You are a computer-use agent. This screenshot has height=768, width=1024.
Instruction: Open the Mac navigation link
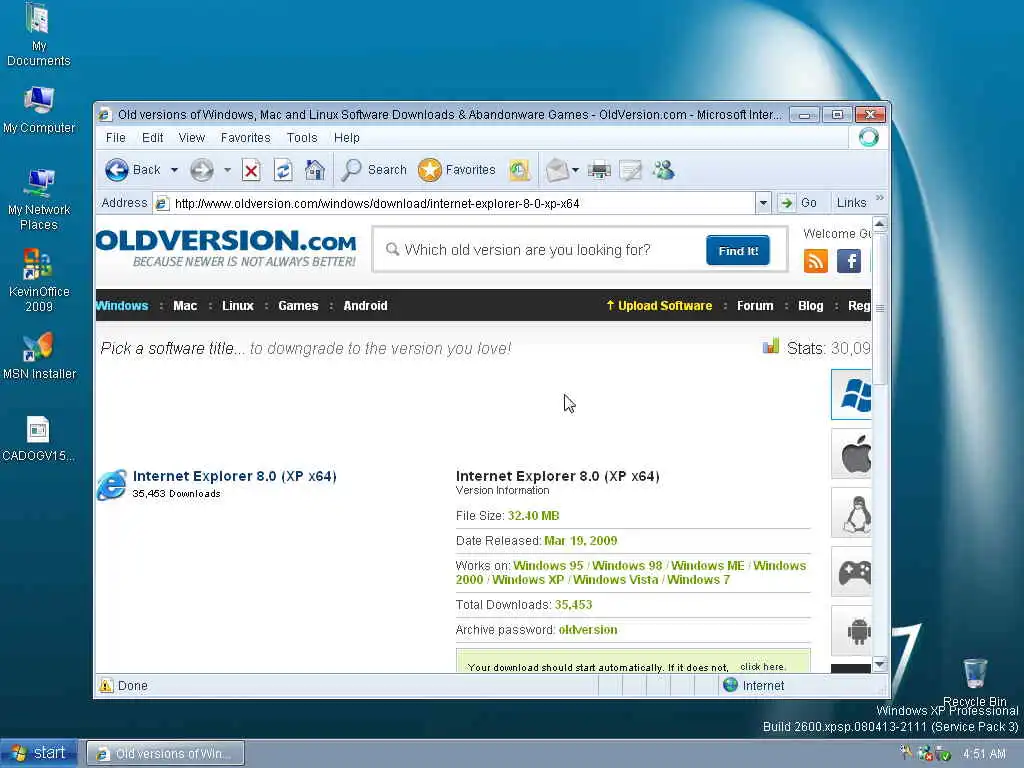pyautogui.click(x=185, y=306)
